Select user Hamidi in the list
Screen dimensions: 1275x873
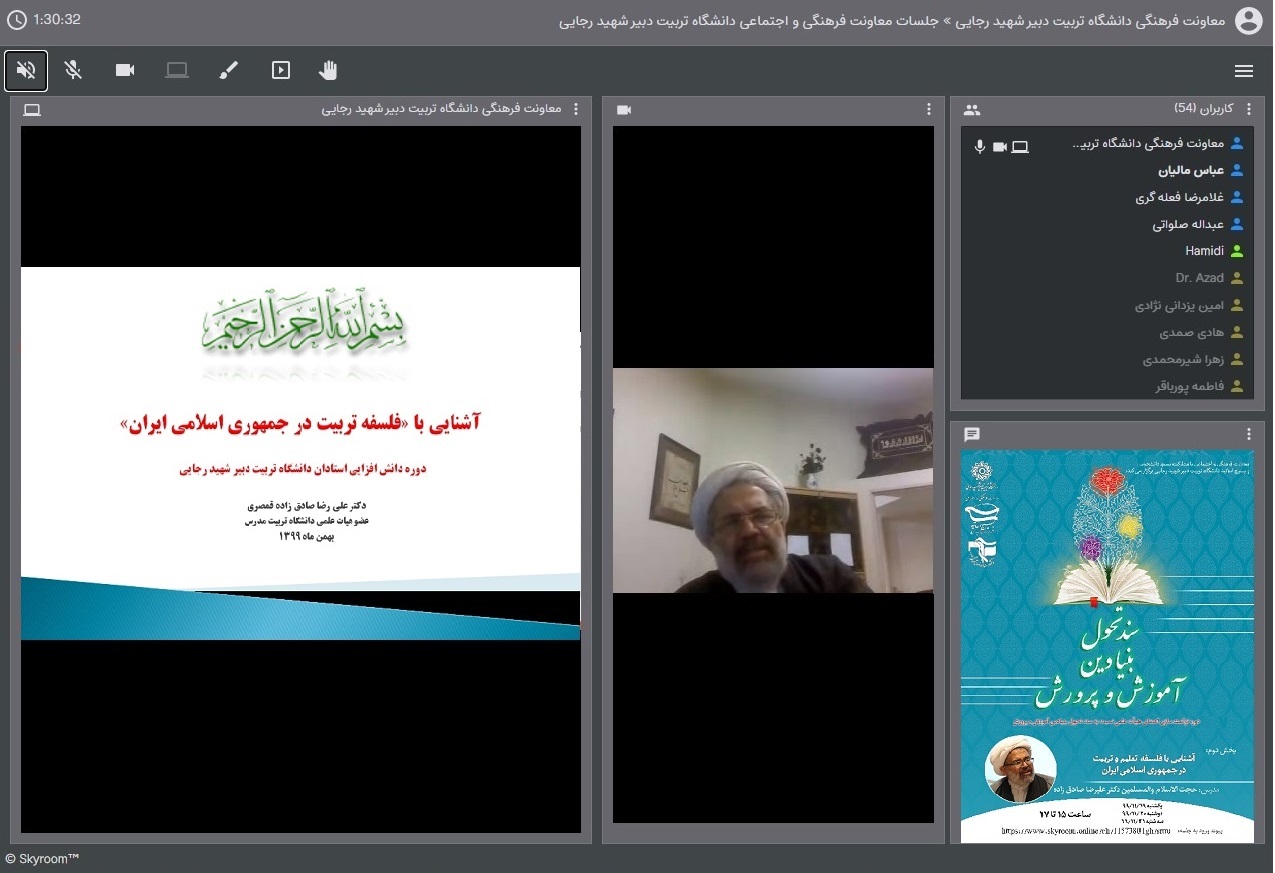[1204, 251]
